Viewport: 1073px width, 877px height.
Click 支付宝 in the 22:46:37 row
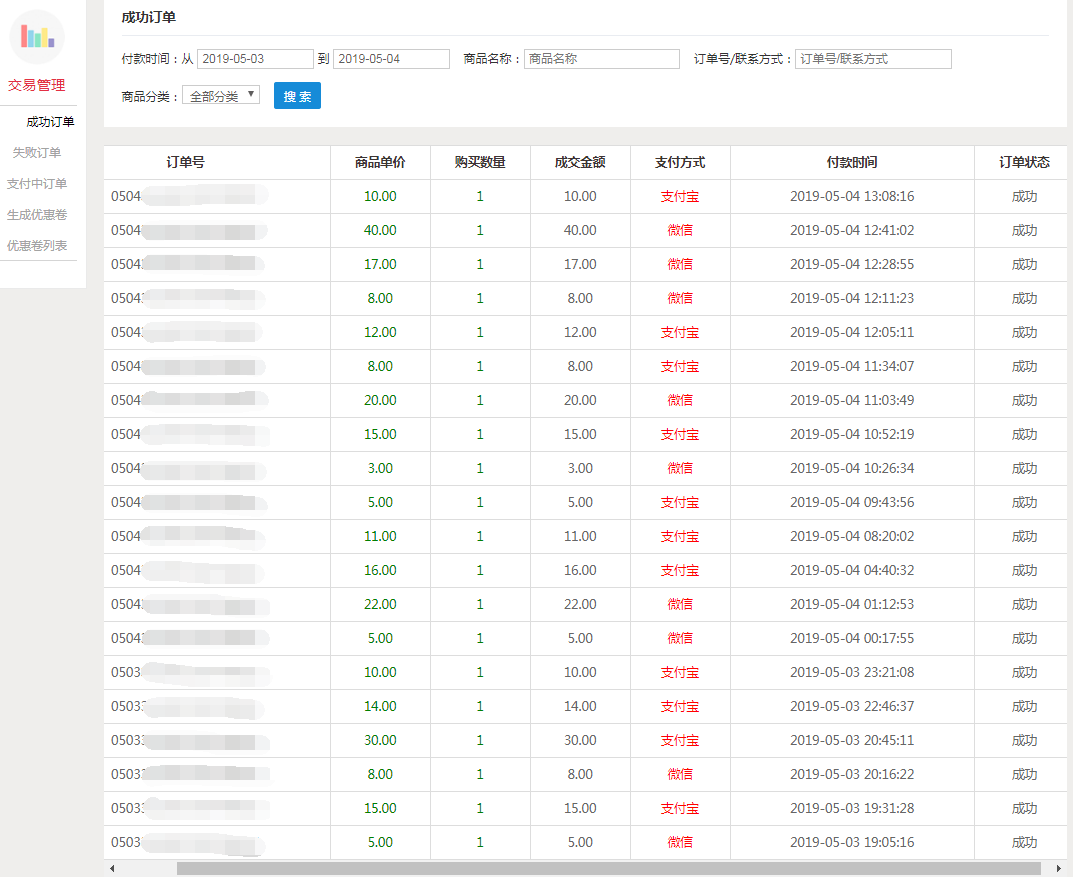(680, 706)
